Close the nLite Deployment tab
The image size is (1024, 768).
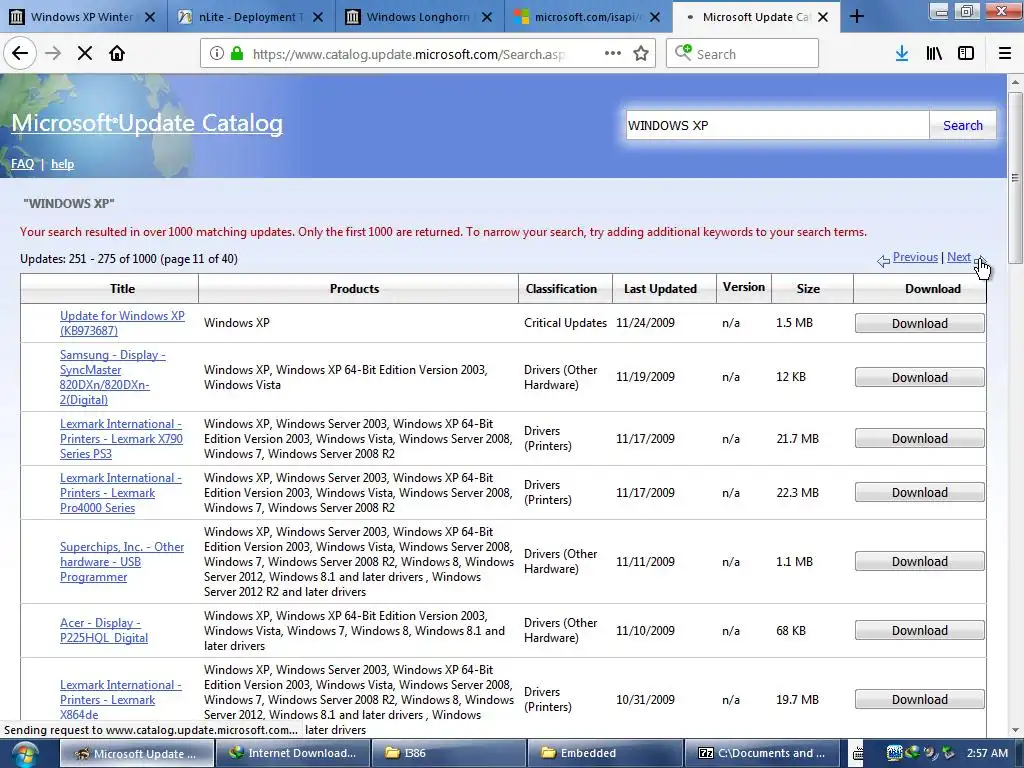318,17
